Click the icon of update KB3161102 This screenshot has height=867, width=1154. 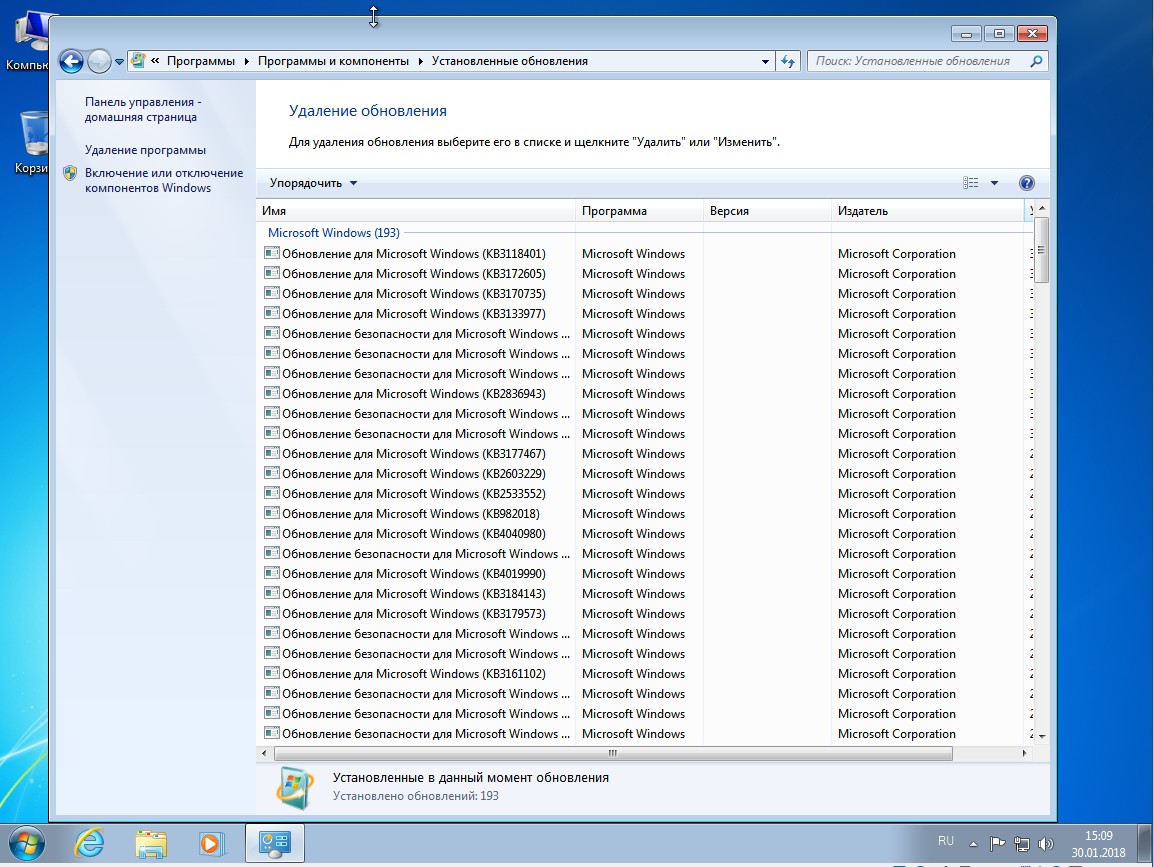pos(272,673)
